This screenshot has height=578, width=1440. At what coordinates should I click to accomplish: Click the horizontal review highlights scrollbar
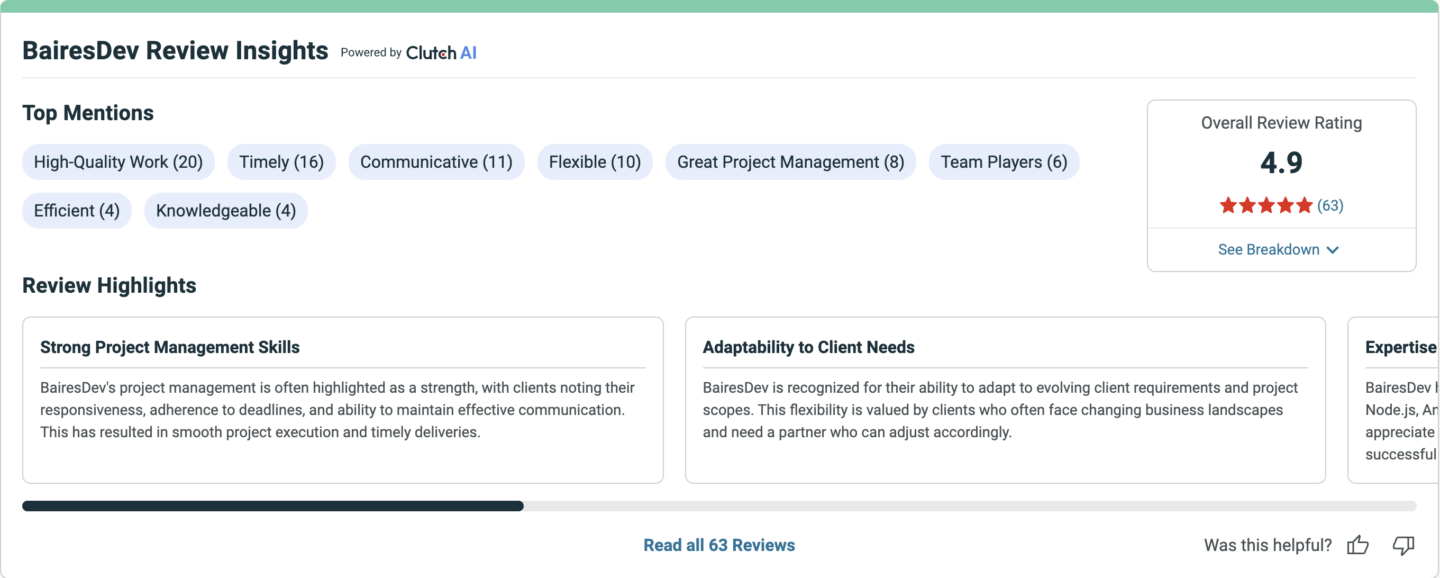(719, 506)
